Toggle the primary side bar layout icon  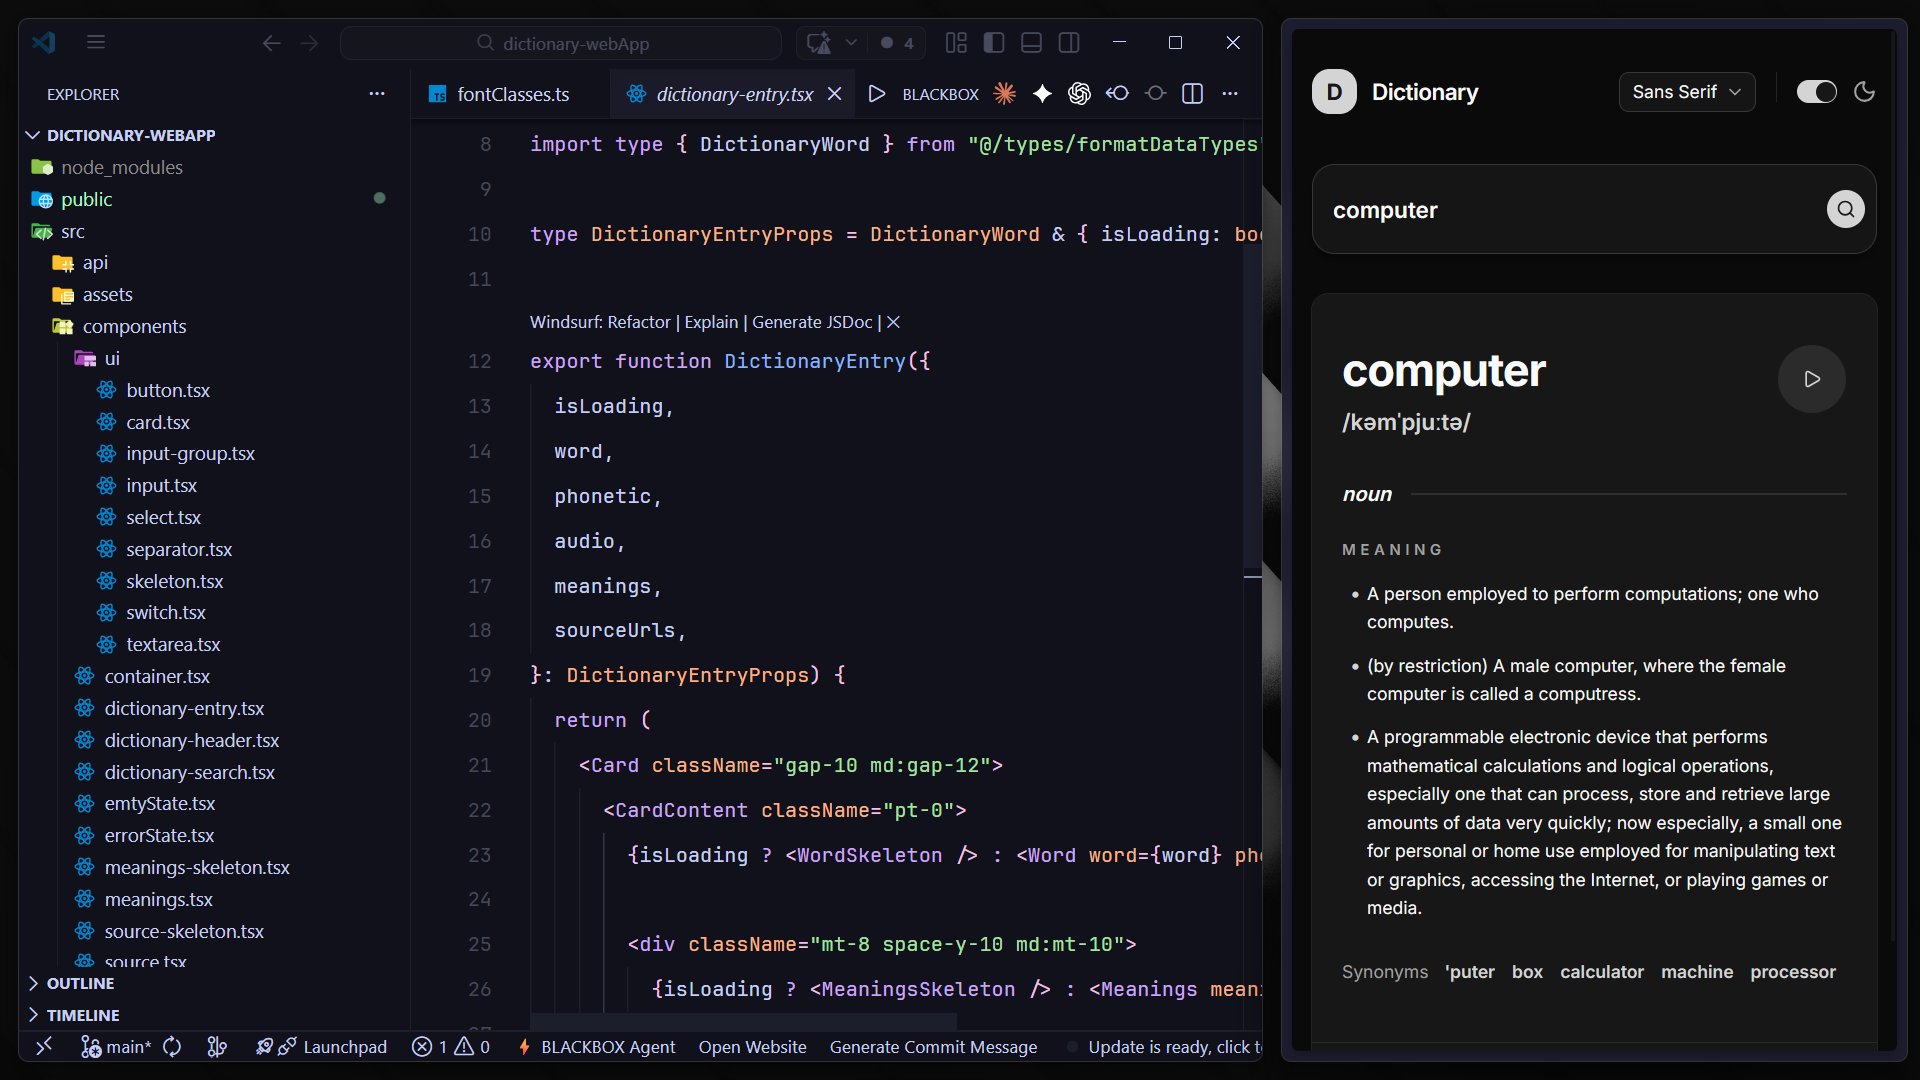[993, 43]
